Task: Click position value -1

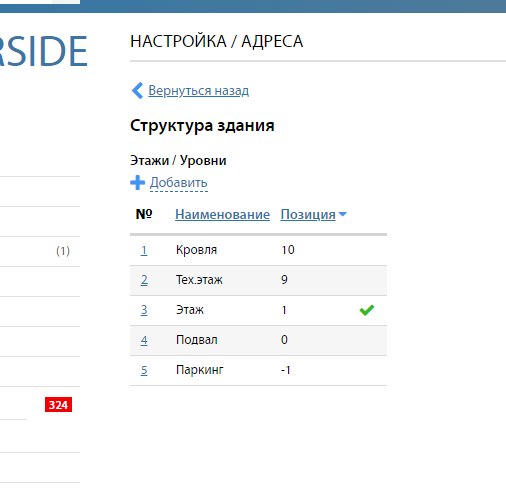Action: tap(286, 370)
